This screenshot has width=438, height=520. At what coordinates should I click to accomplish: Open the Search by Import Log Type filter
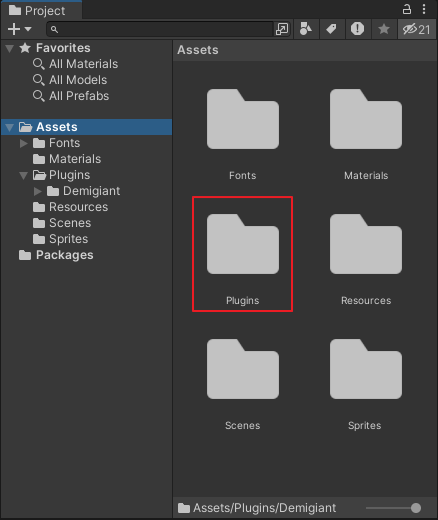(357, 29)
